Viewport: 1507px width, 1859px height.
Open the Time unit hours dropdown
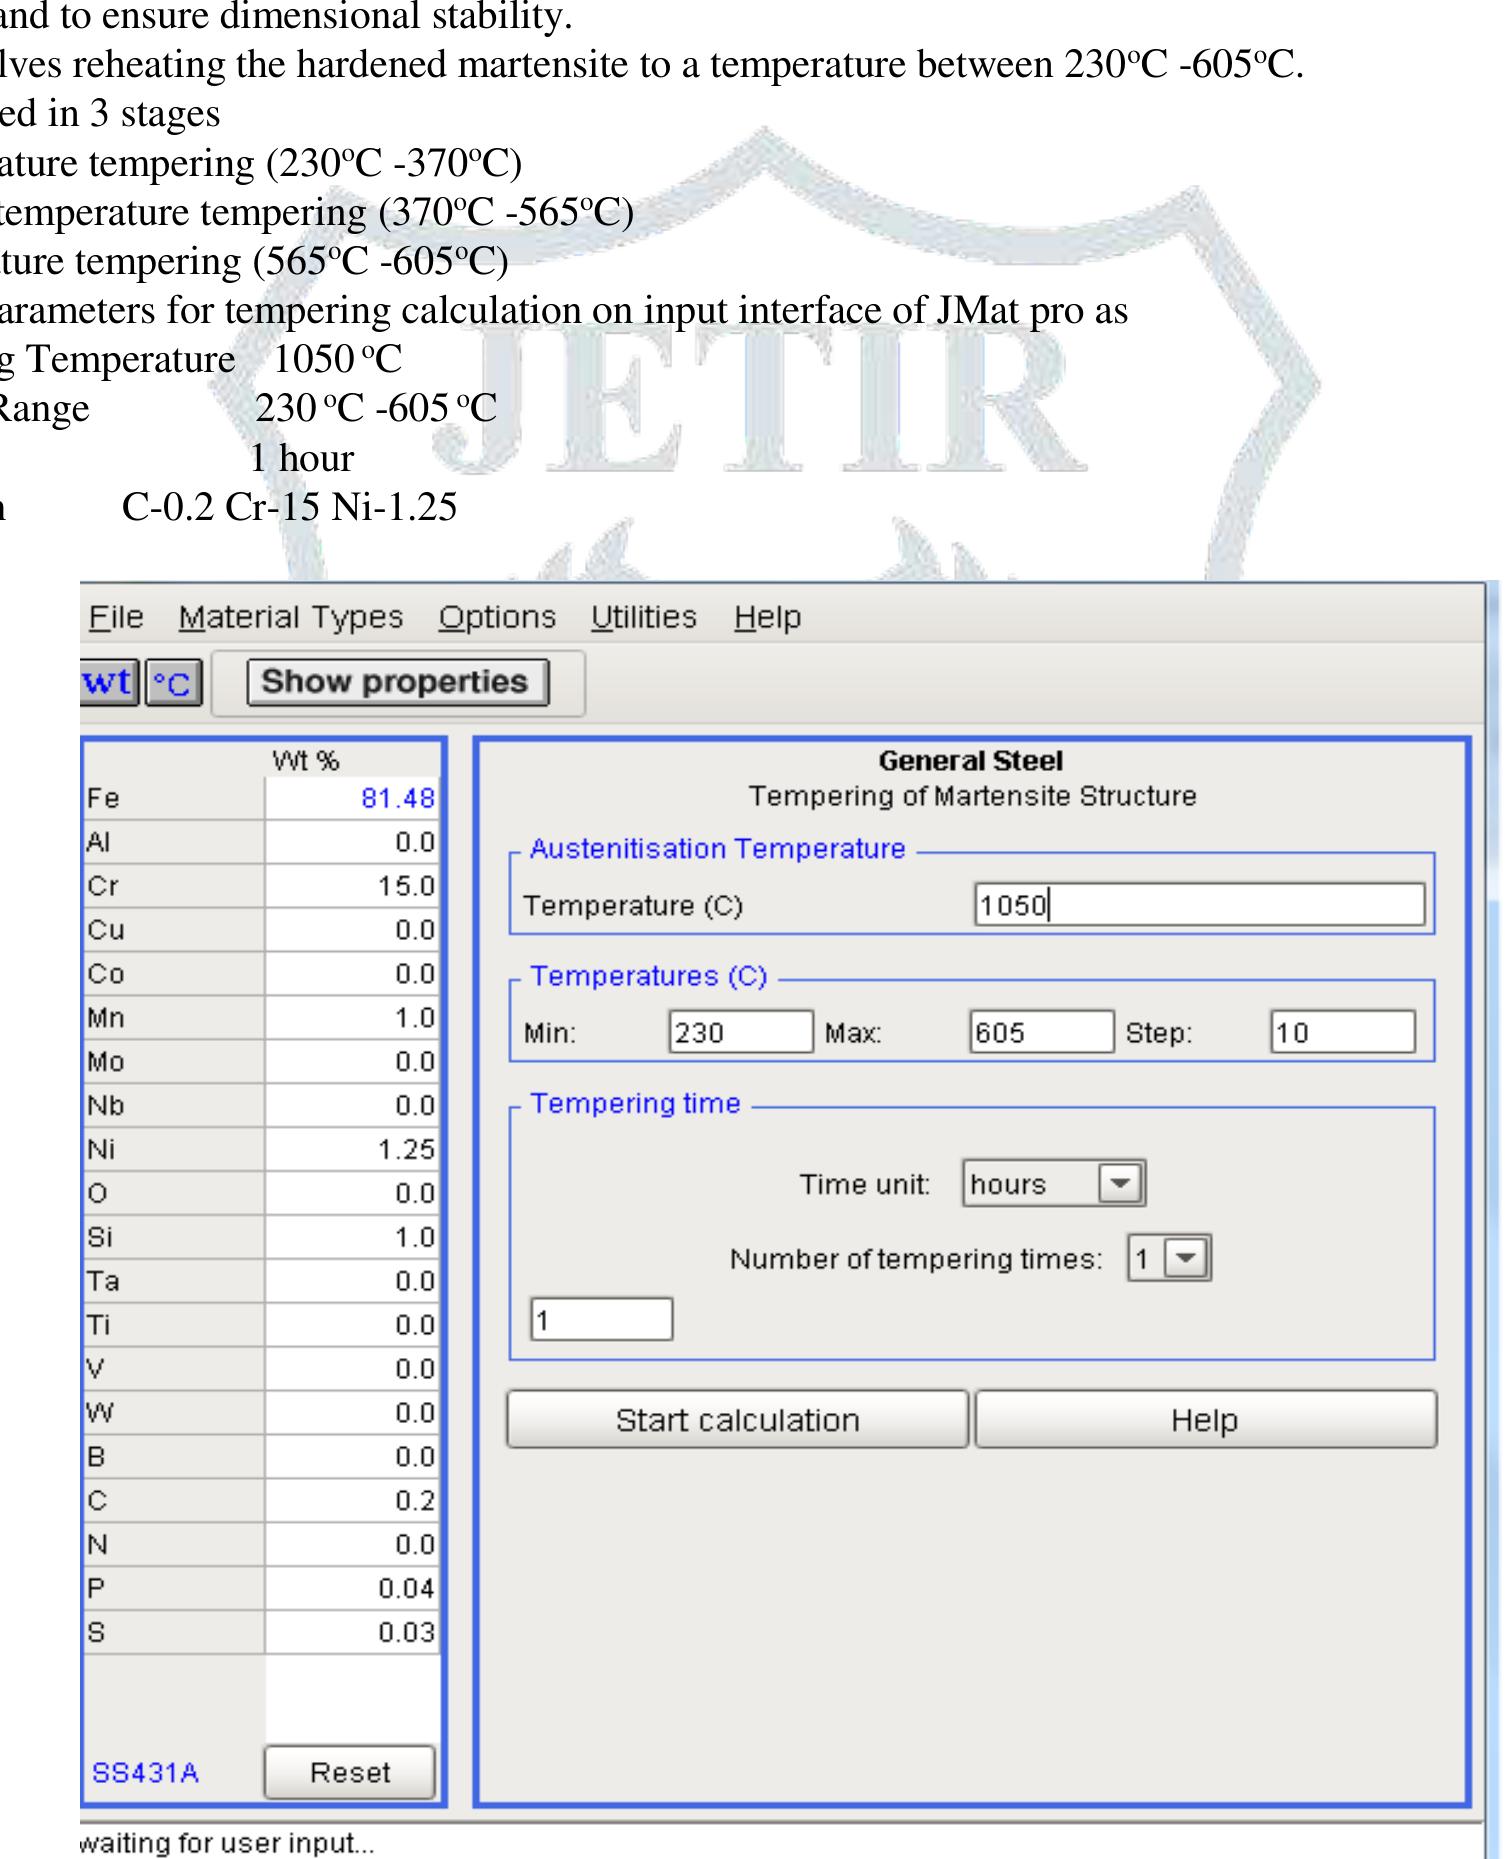click(1053, 1184)
